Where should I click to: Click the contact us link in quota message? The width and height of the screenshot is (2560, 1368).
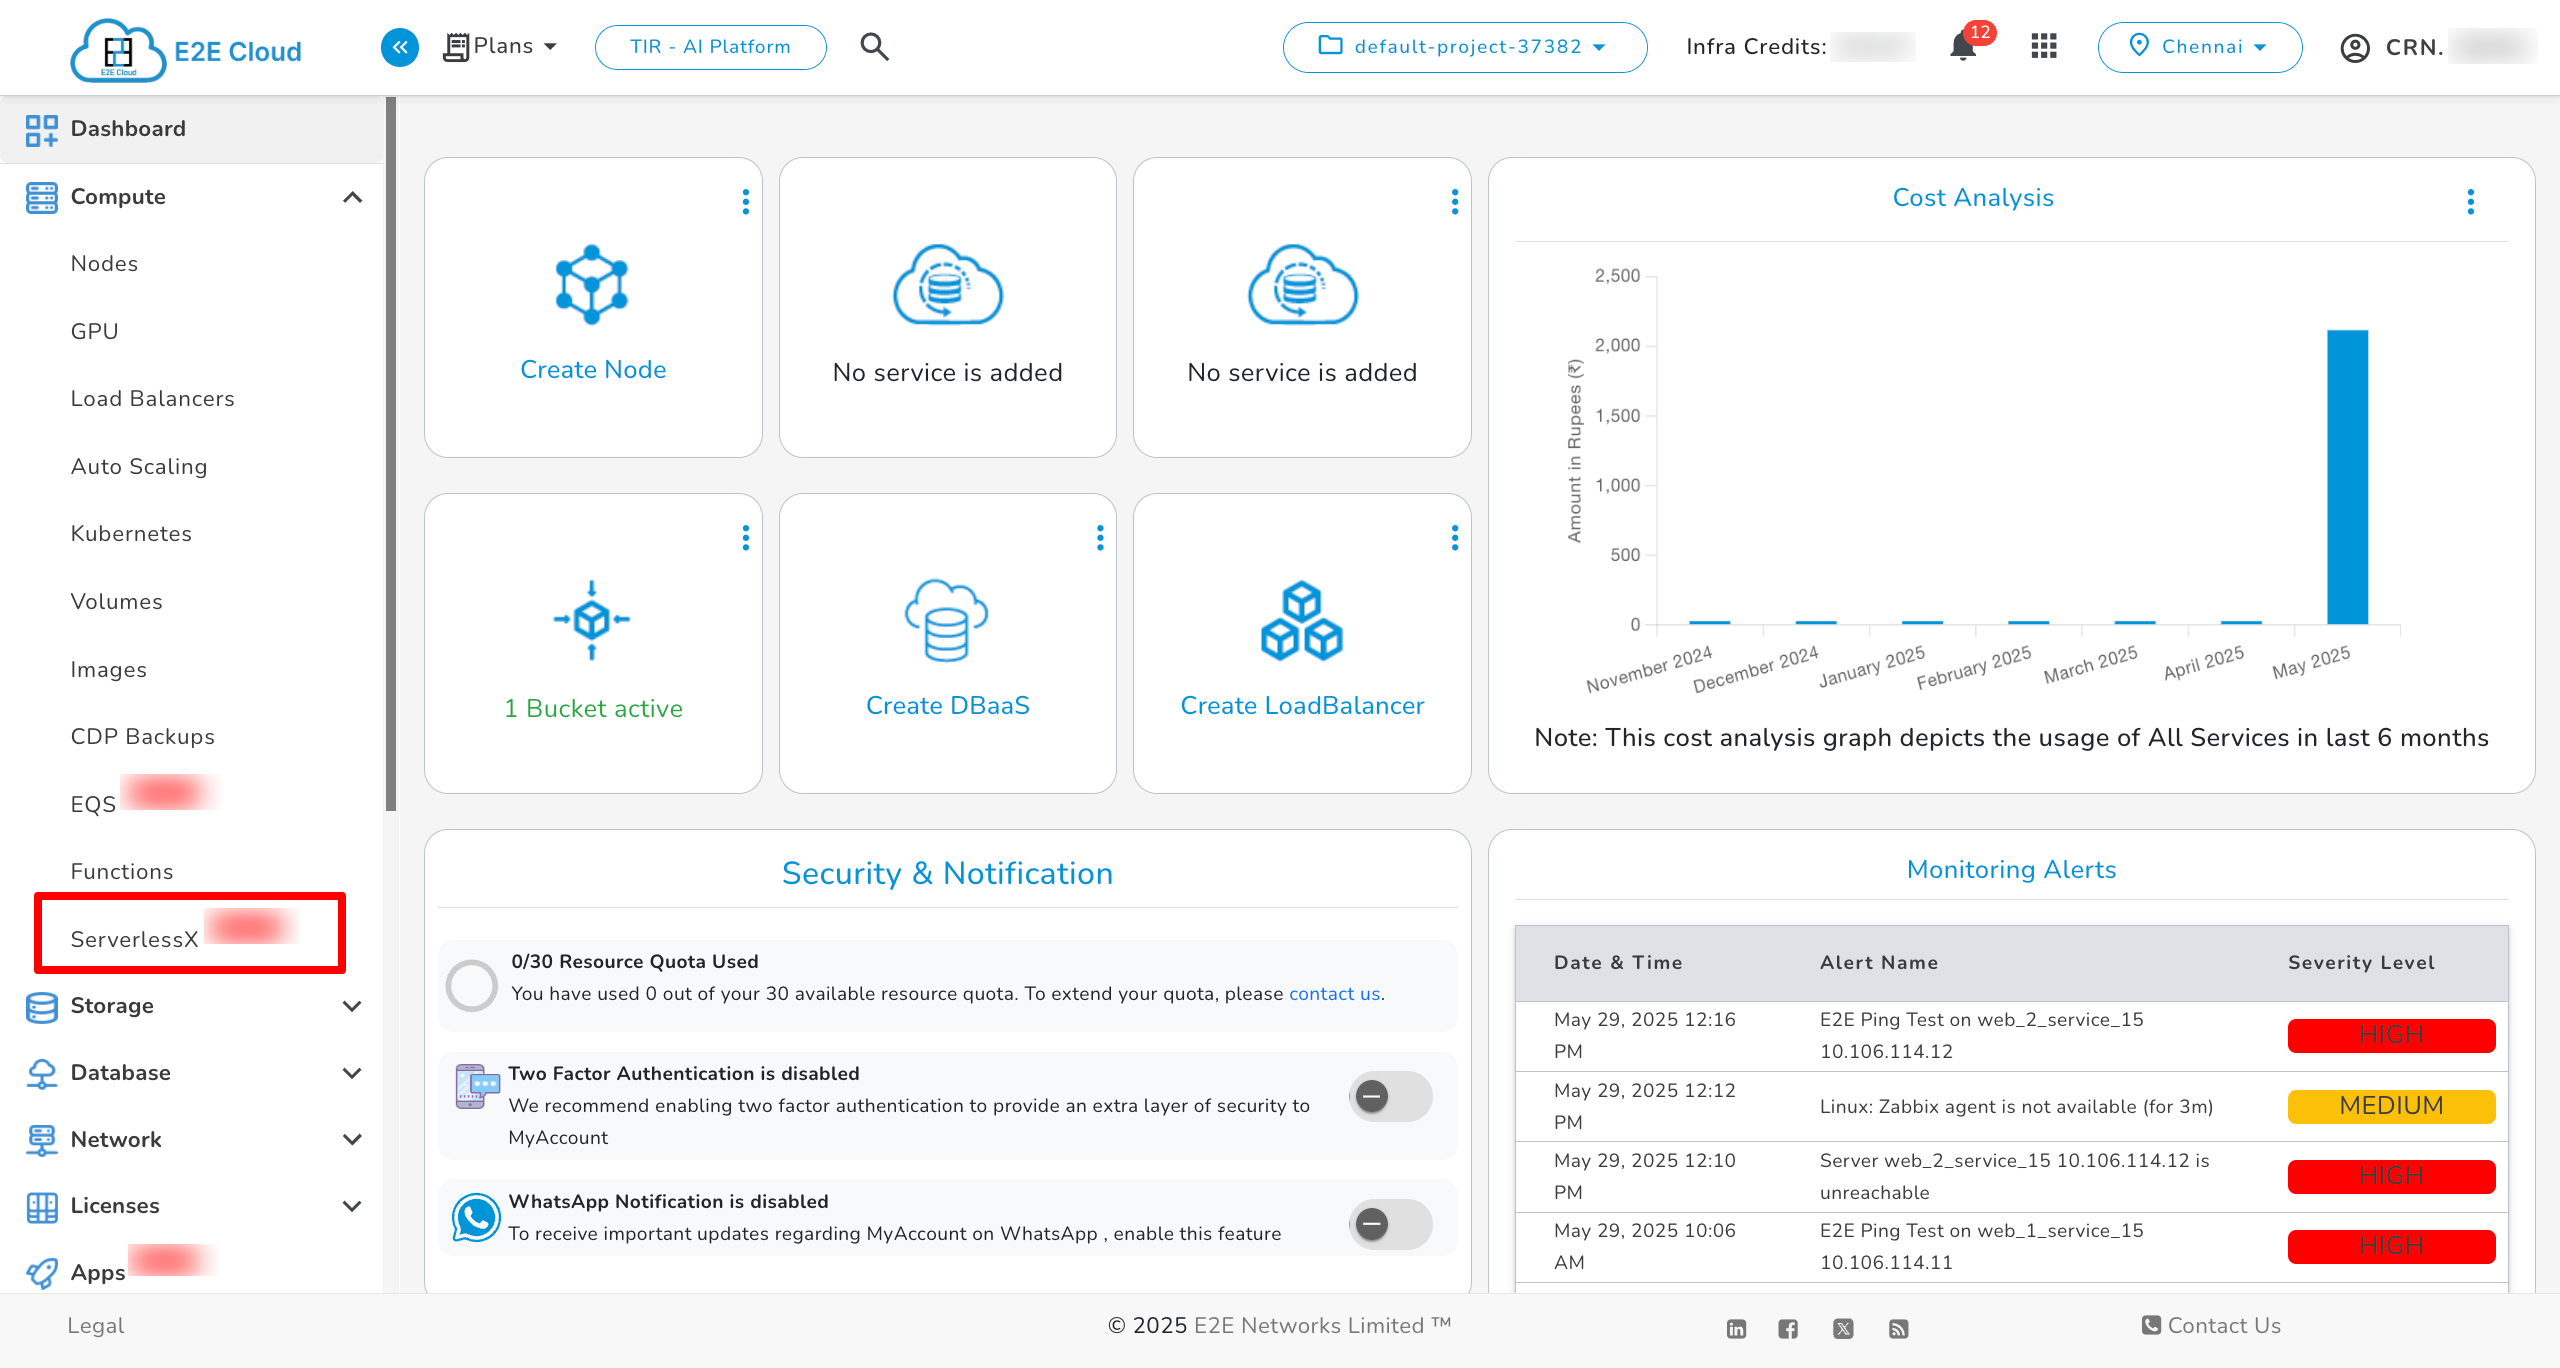[x=1334, y=993]
